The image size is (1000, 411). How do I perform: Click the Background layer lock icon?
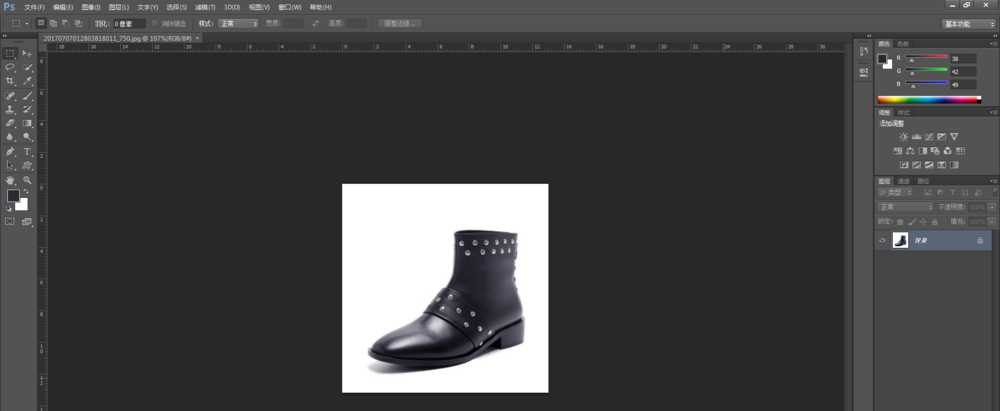979,241
